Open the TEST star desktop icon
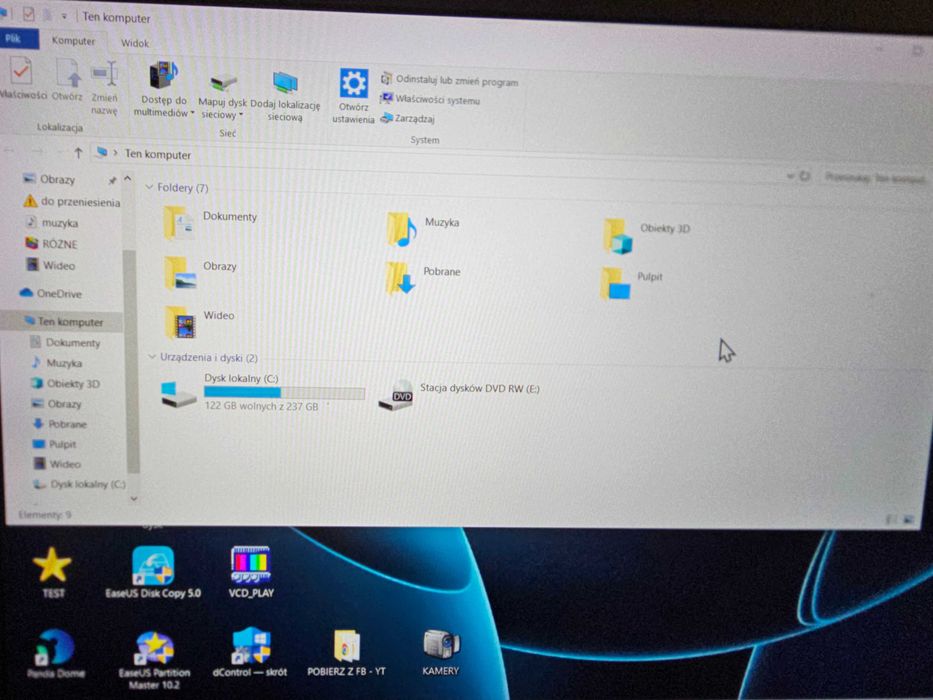Screen dimensions: 933x700 point(52,572)
